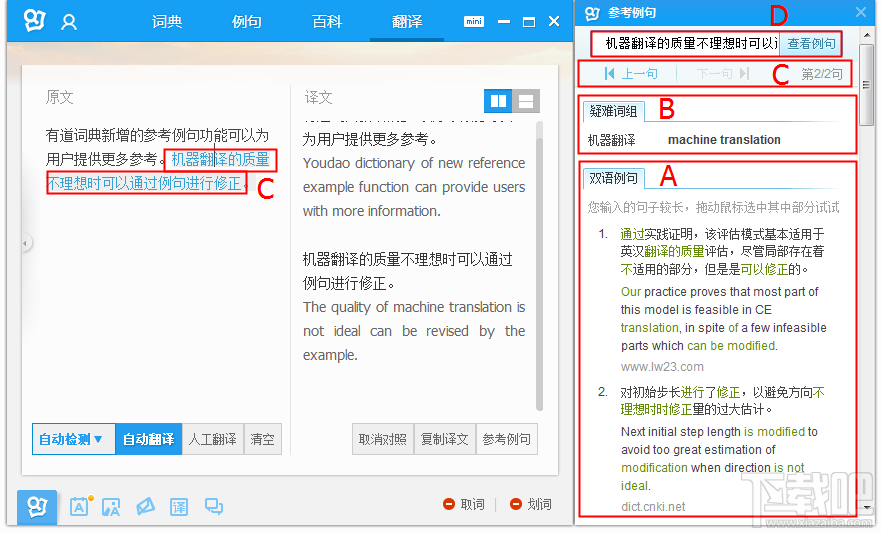This screenshot has width=881, height=533.
Task: Click the reference panel scrollbar thumb
Action: [867, 84]
